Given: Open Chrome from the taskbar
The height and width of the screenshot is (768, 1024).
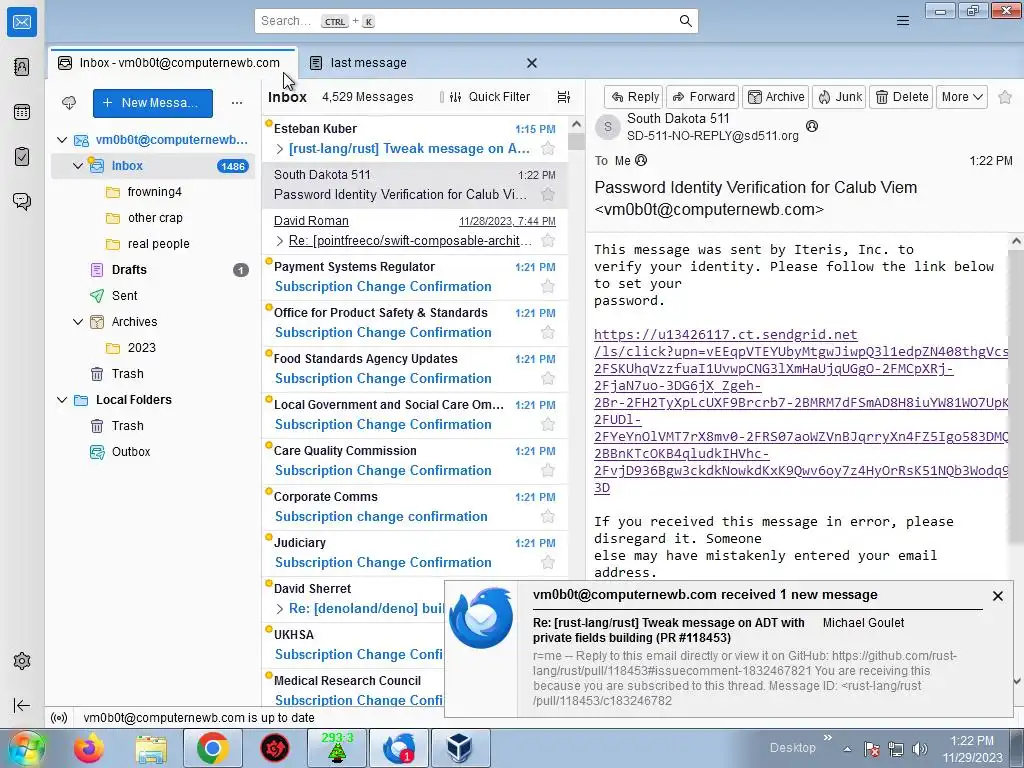Looking at the screenshot, I should (212, 748).
